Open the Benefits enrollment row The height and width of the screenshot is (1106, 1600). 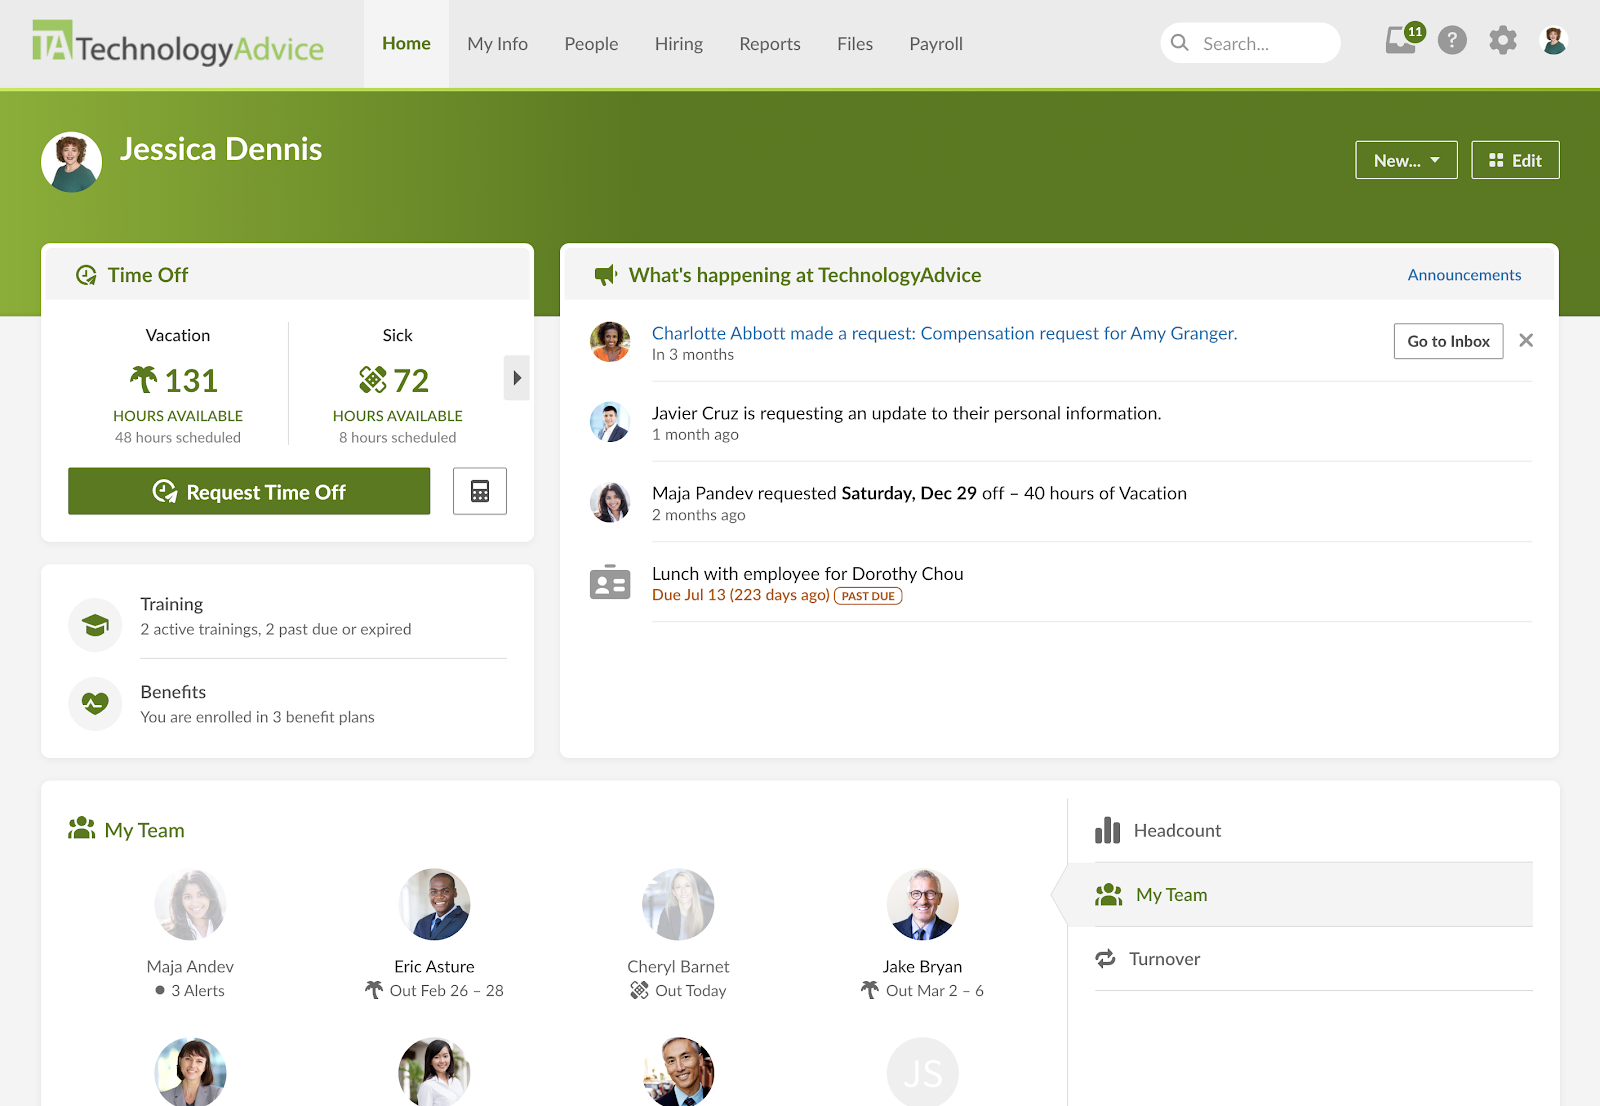pyautogui.click(x=288, y=704)
